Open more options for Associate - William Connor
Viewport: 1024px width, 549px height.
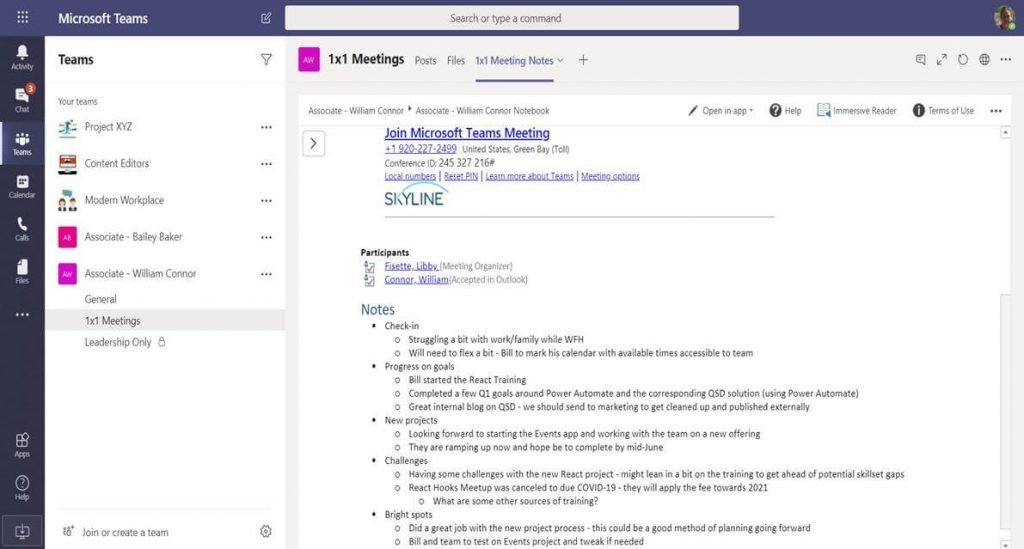(x=266, y=274)
